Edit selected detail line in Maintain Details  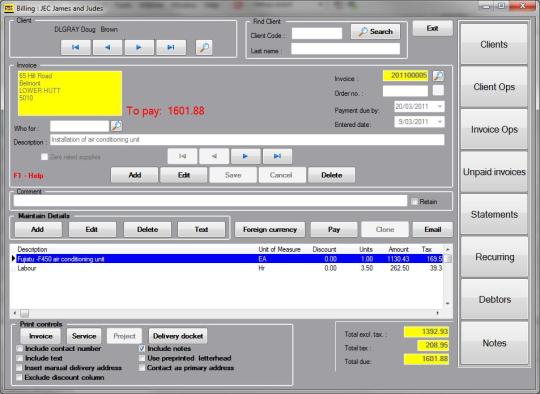click(92, 229)
